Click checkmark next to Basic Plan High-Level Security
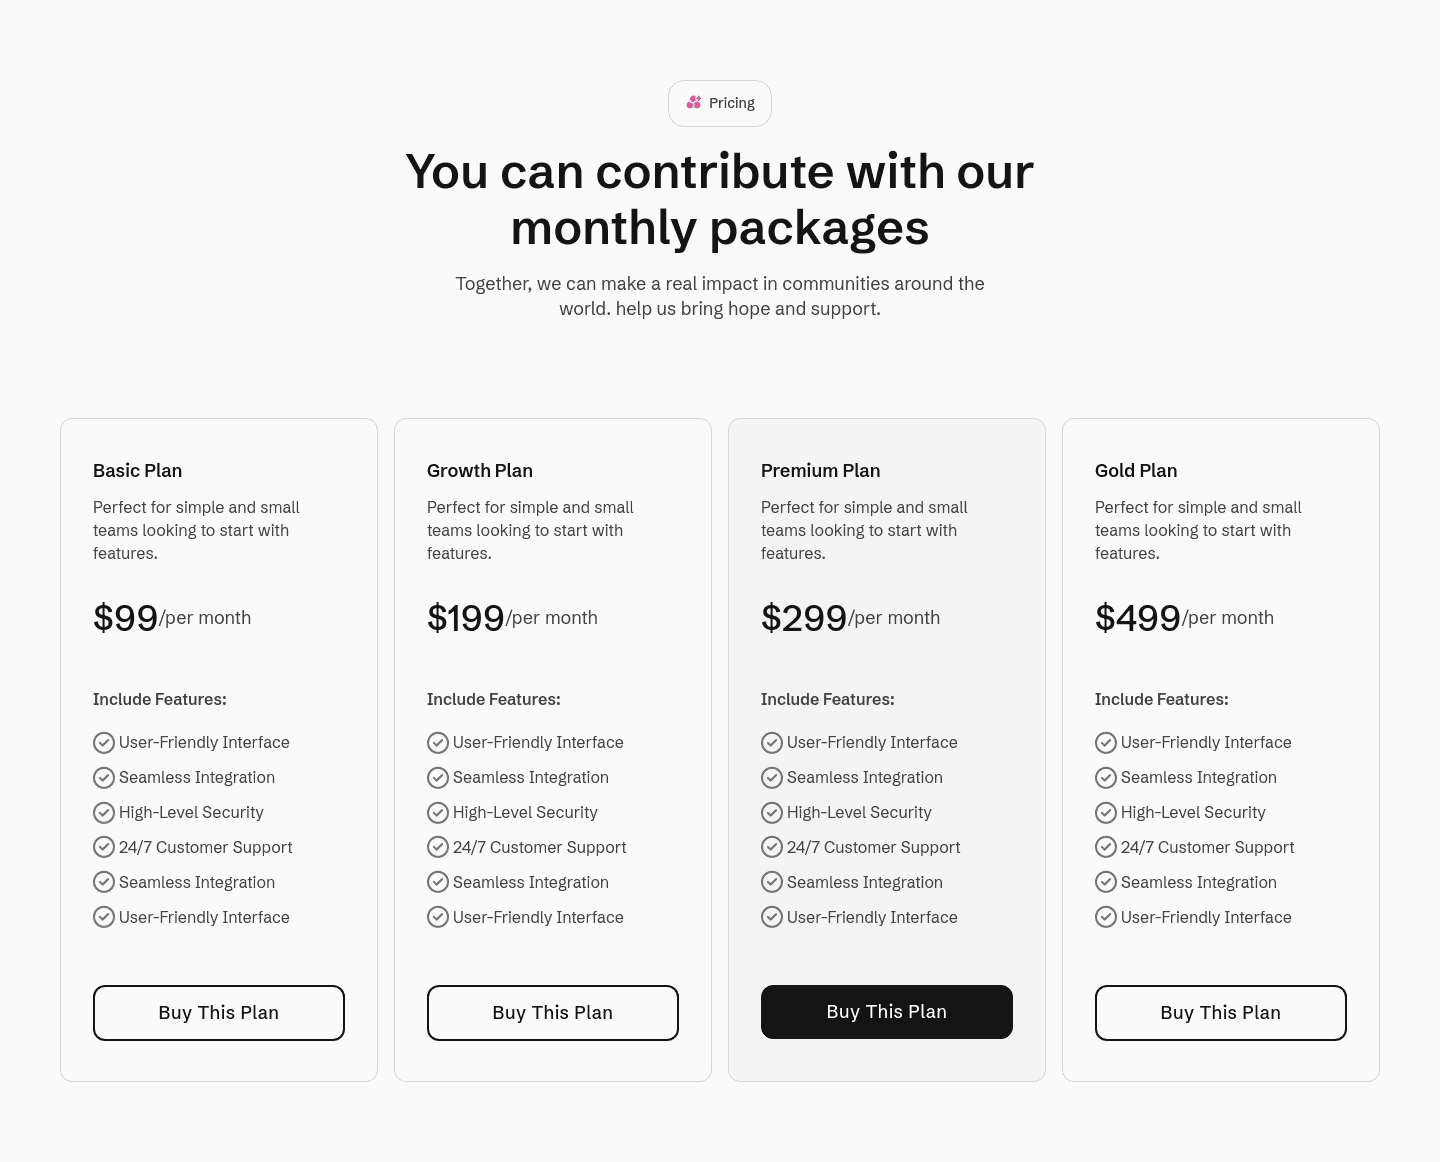The width and height of the screenshot is (1440, 1162). [104, 812]
